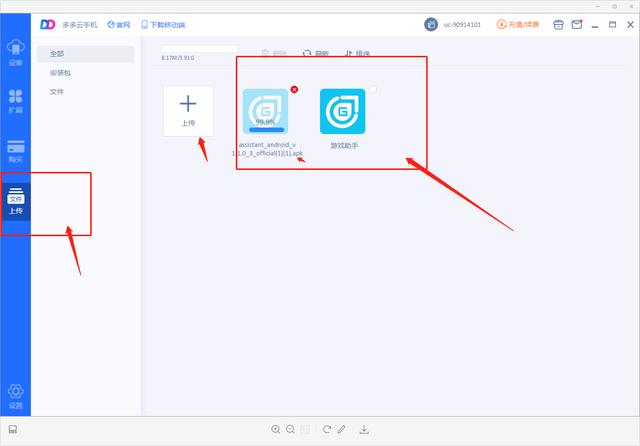Click the user avatar icon
640x446 pixels.
click(431, 24)
